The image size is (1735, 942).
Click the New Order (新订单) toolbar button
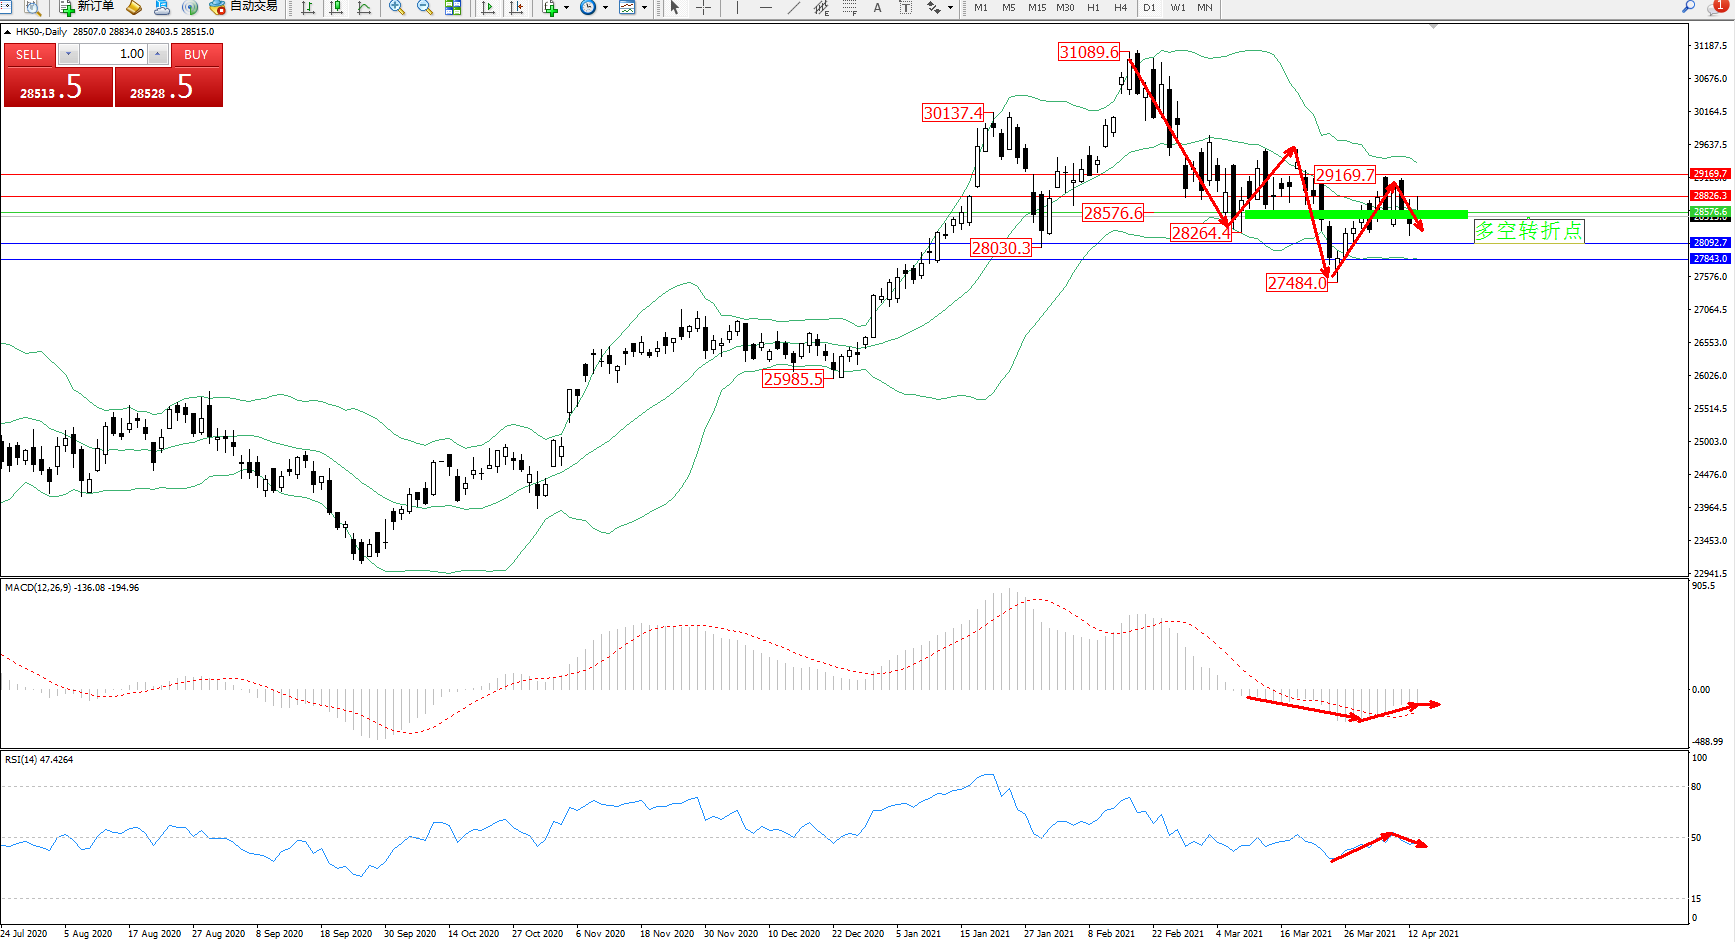tap(86, 7)
